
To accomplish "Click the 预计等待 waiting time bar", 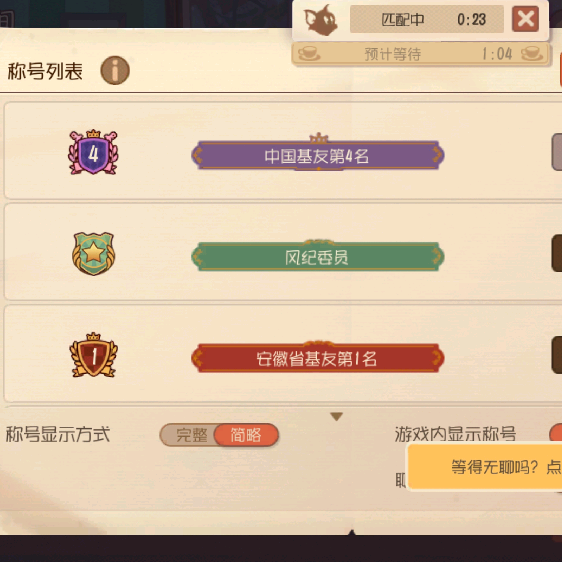I will [420, 54].
